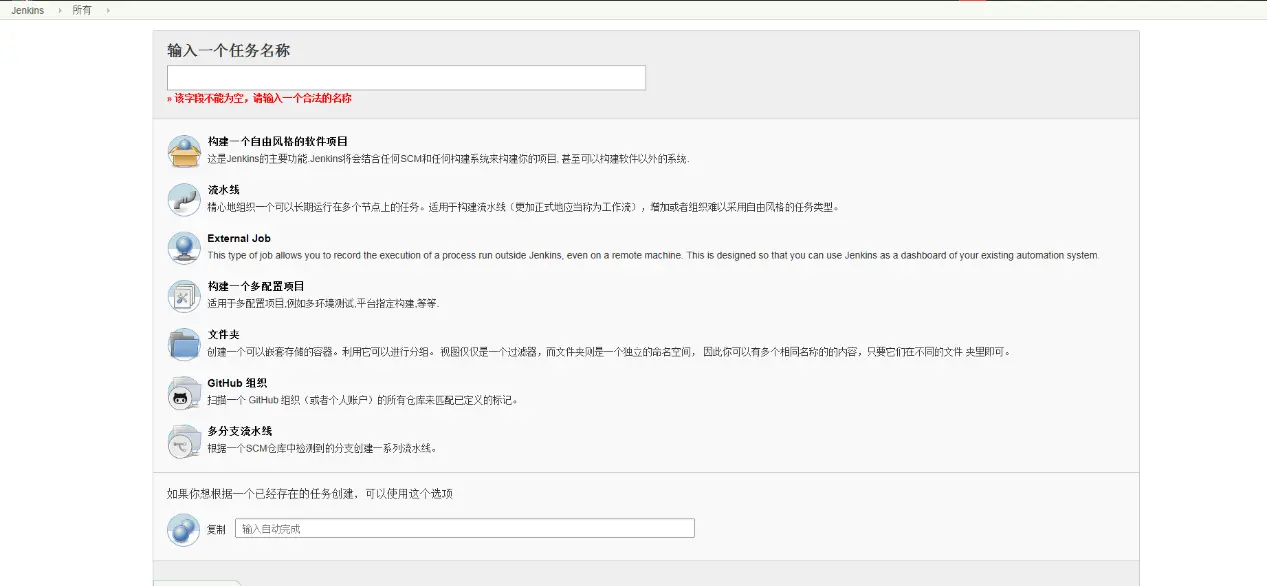
Task: Click the GitHub 组织 description text
Action: pyautogui.click(x=362, y=400)
